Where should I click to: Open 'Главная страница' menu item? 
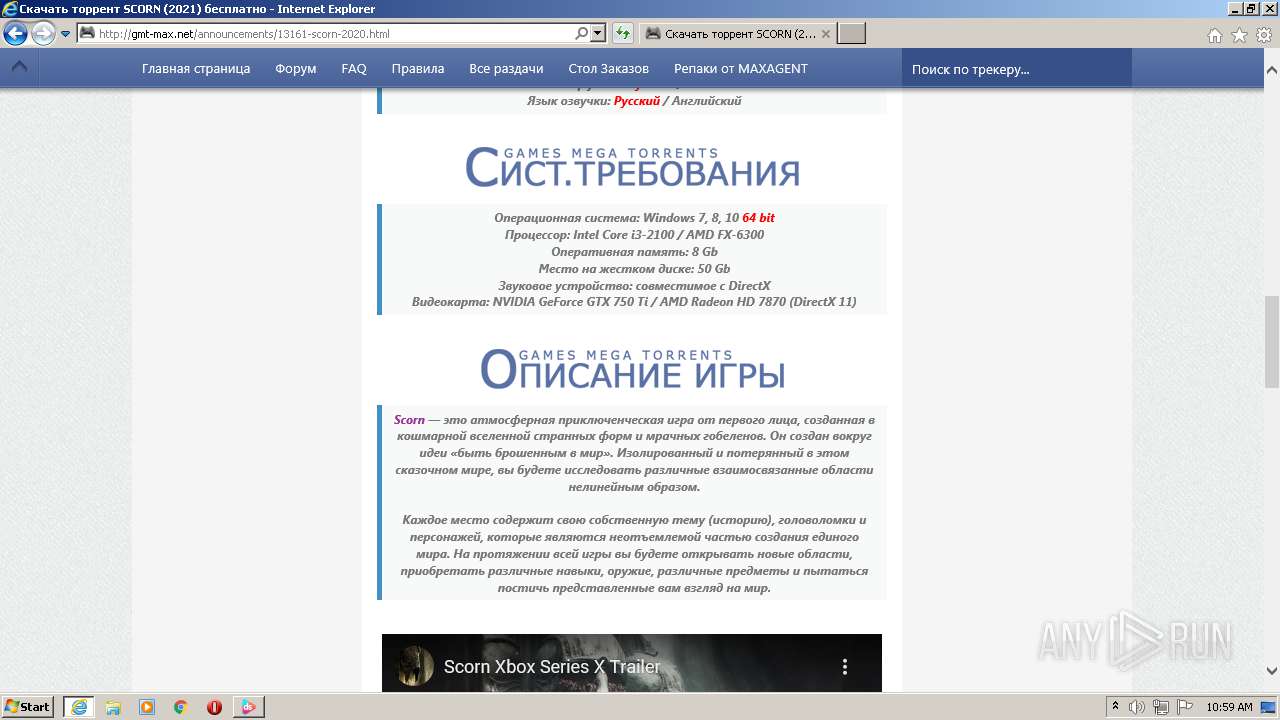point(196,69)
